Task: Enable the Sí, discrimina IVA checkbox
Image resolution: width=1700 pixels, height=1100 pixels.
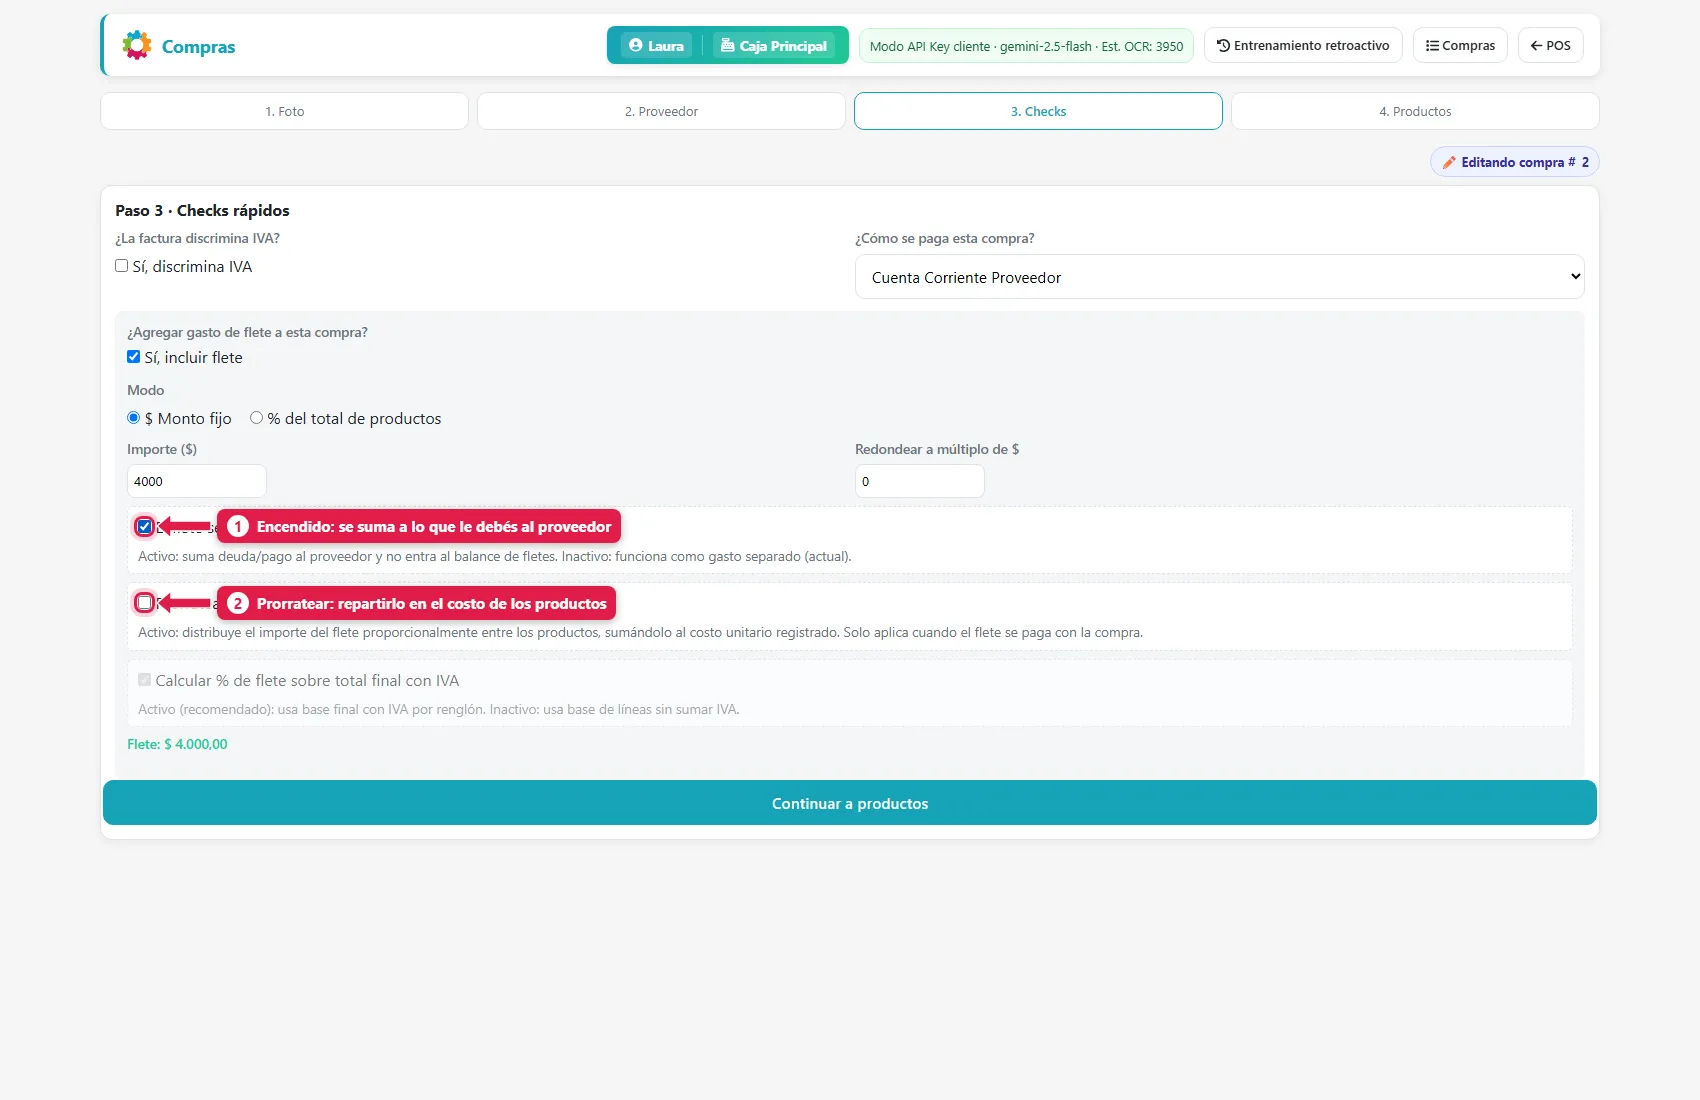Action: pos(121,266)
